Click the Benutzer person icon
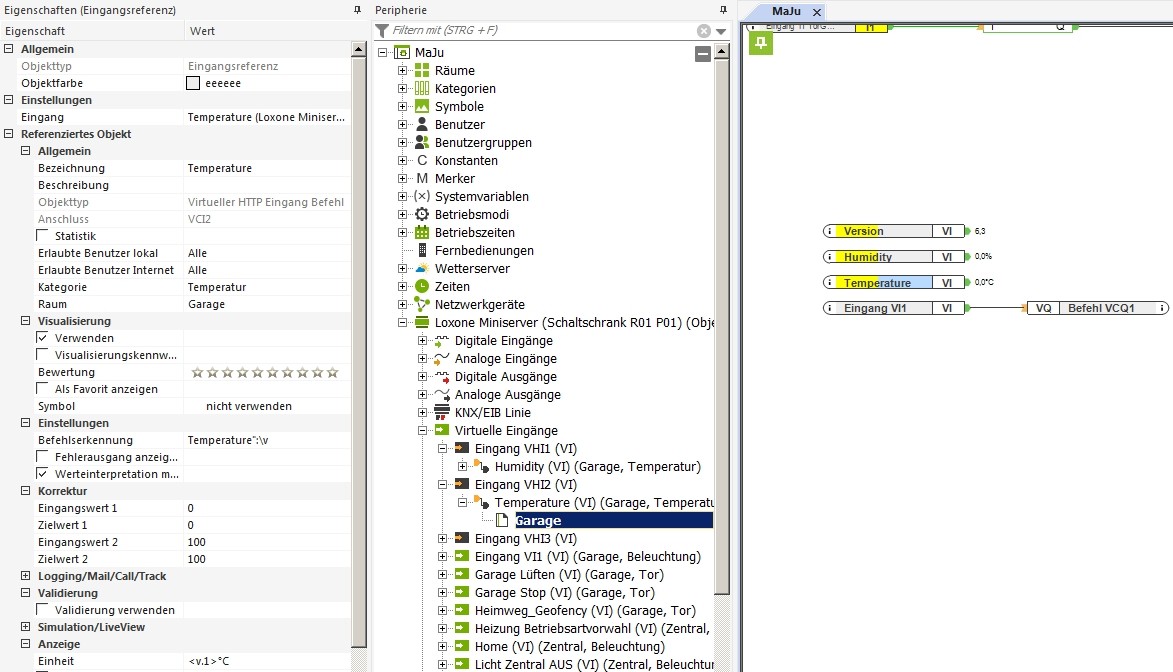Screen dimensions: 1173x672 [x=422, y=125]
